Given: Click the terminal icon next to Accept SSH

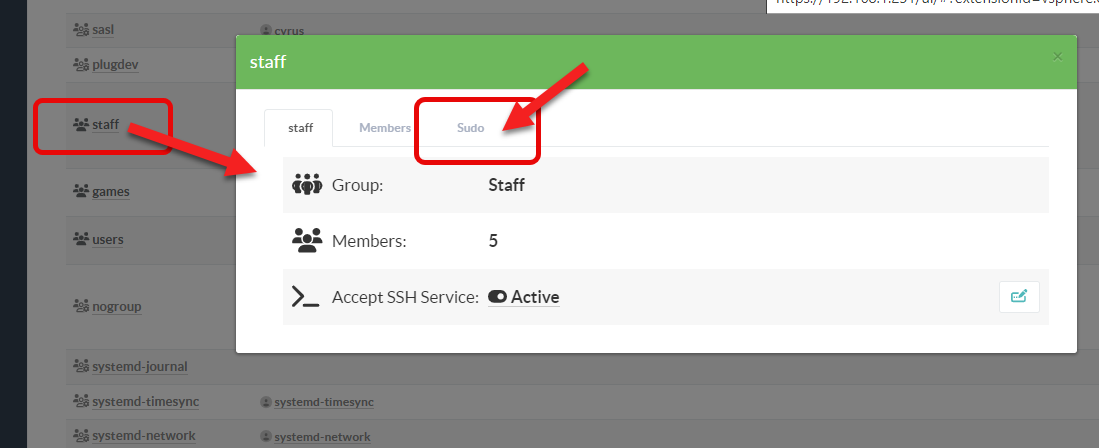Looking at the screenshot, I should pos(305,297).
